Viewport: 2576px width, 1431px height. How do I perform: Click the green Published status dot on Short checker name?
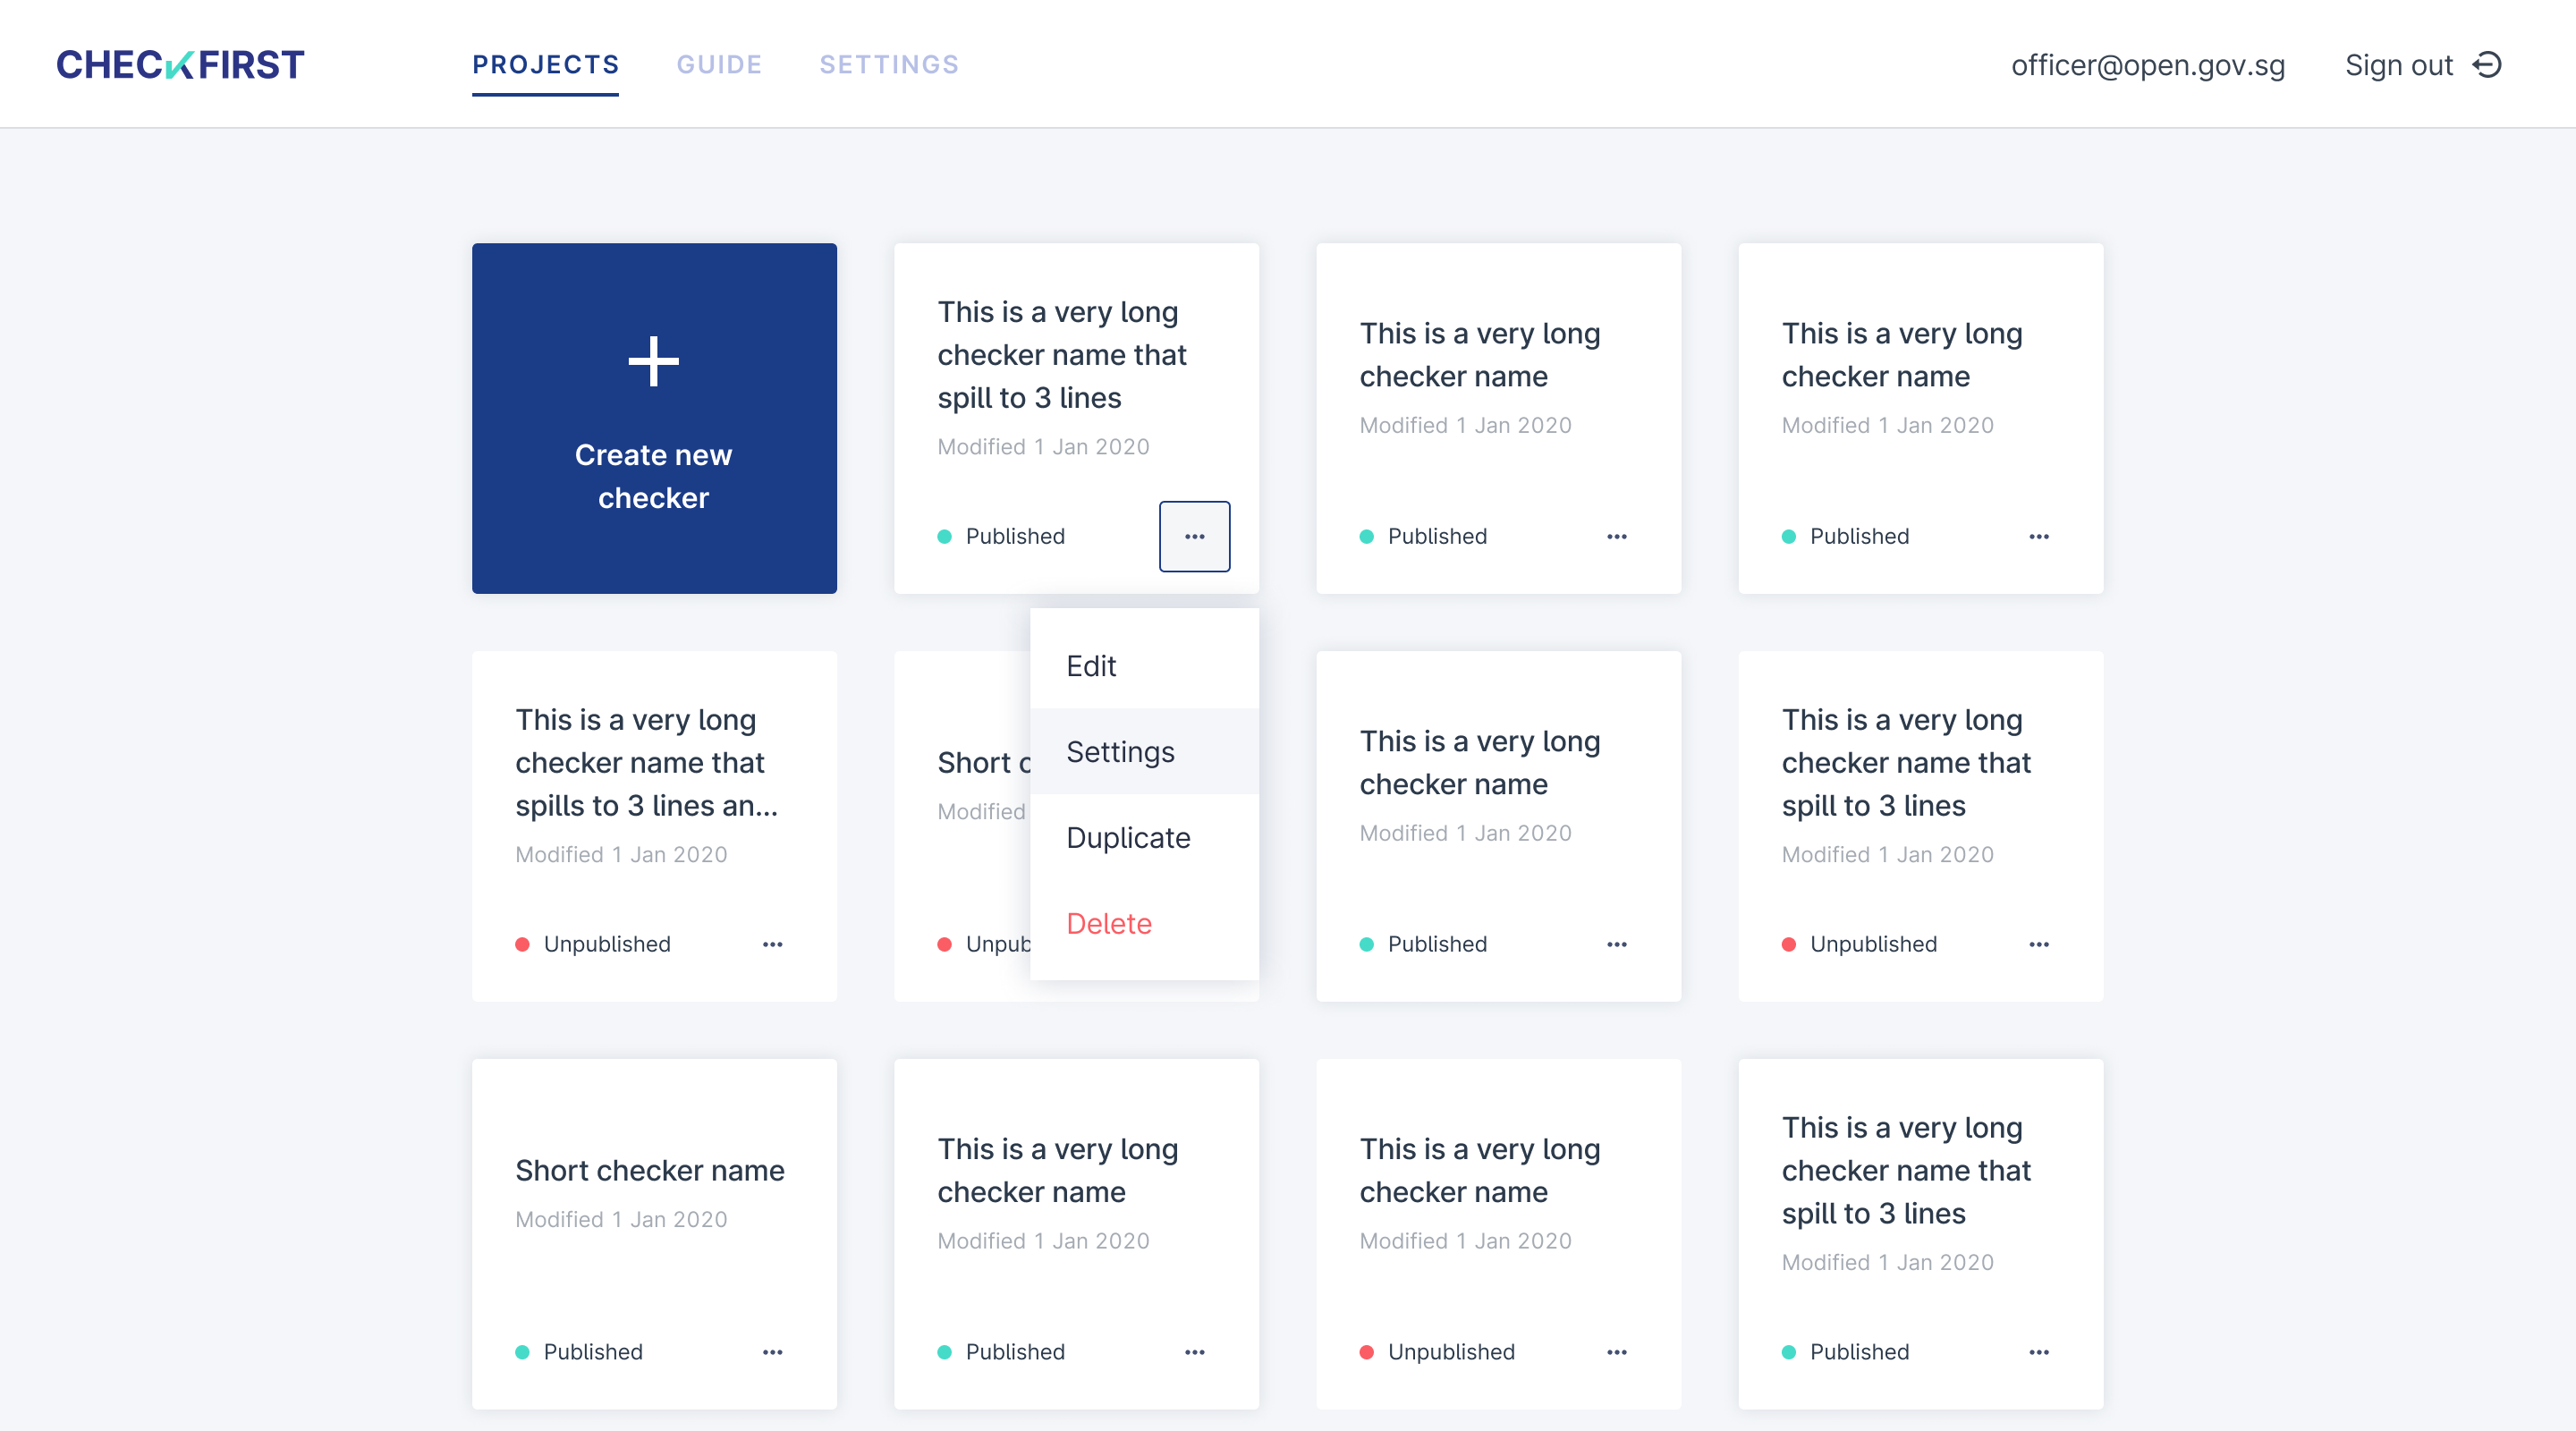pos(524,1352)
